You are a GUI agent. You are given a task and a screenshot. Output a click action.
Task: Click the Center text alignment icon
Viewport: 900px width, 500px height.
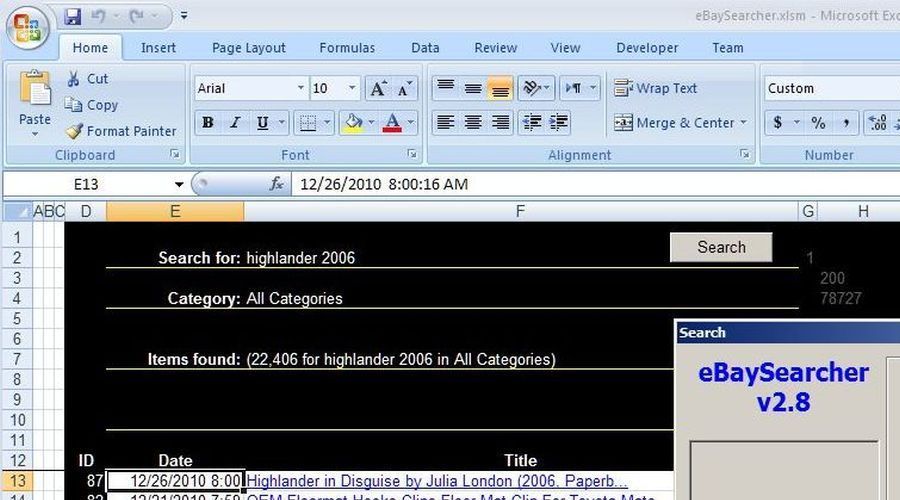click(473, 123)
